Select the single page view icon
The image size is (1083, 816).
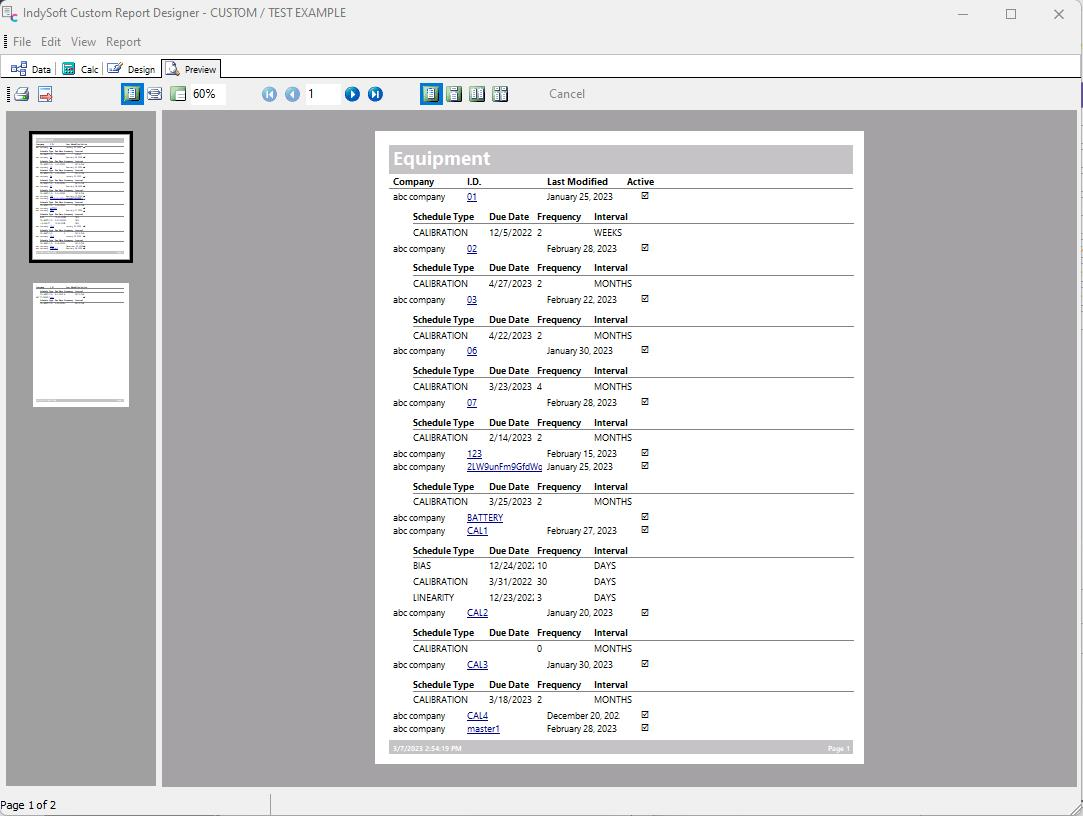[431, 94]
